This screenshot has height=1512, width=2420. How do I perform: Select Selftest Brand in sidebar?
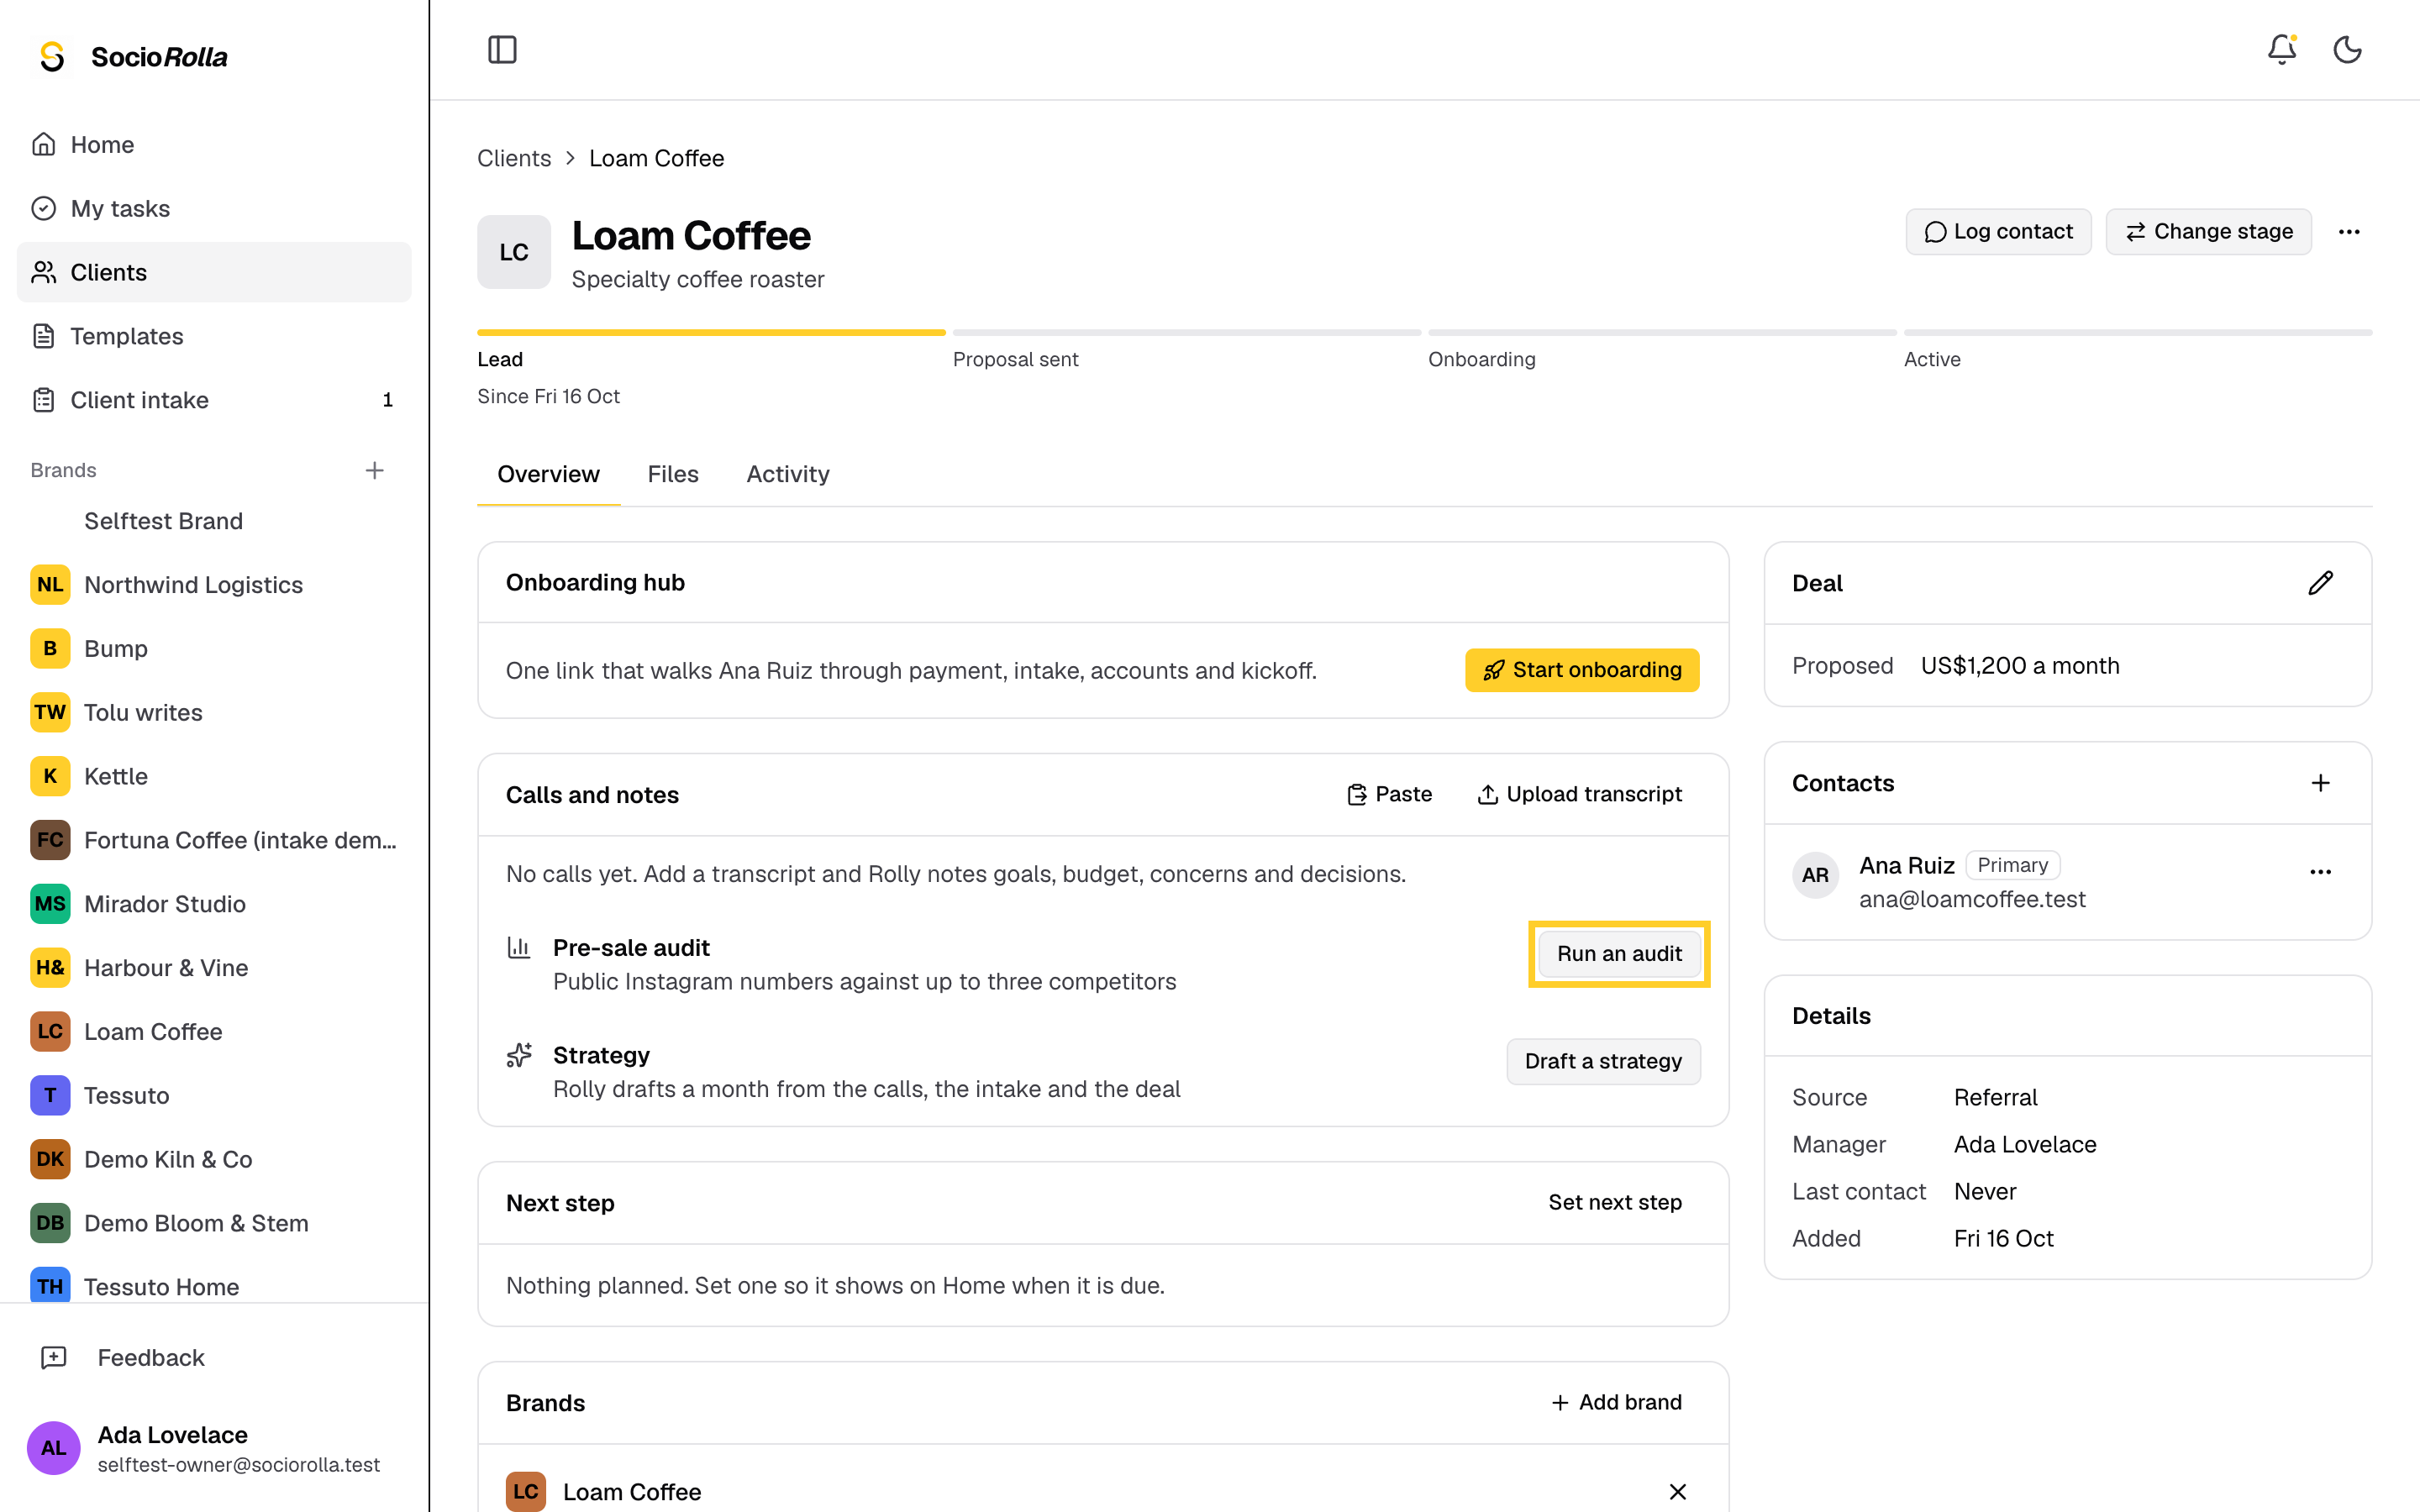(214, 521)
